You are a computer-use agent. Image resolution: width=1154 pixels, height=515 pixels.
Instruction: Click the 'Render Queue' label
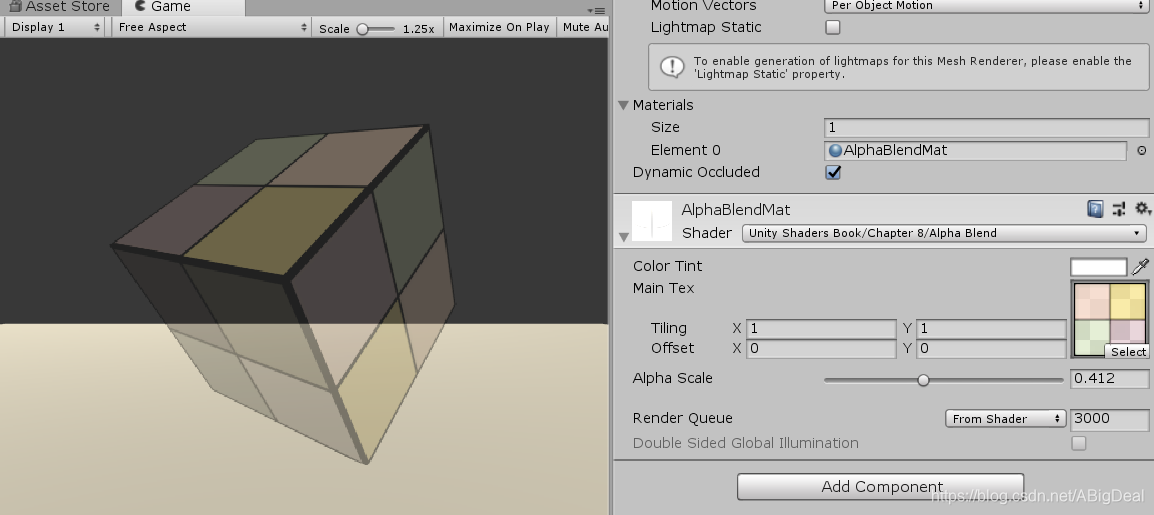[x=683, y=419]
